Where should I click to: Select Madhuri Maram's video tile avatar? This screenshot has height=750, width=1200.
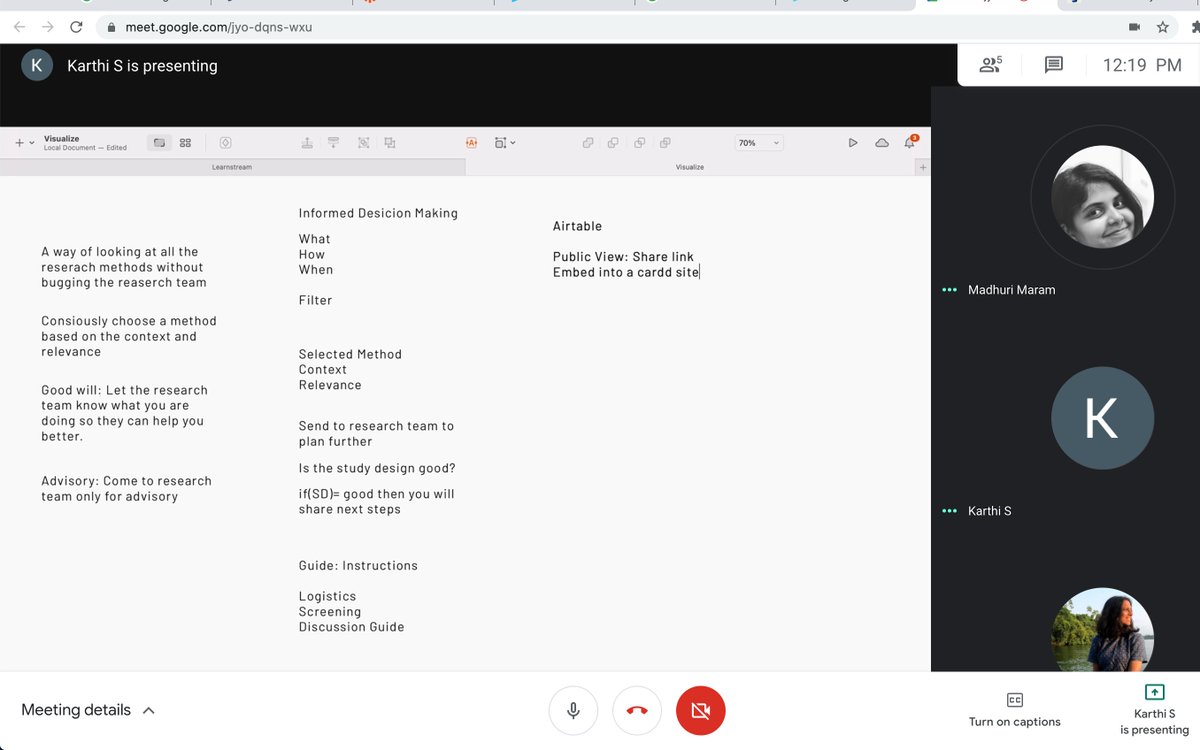coord(1102,197)
